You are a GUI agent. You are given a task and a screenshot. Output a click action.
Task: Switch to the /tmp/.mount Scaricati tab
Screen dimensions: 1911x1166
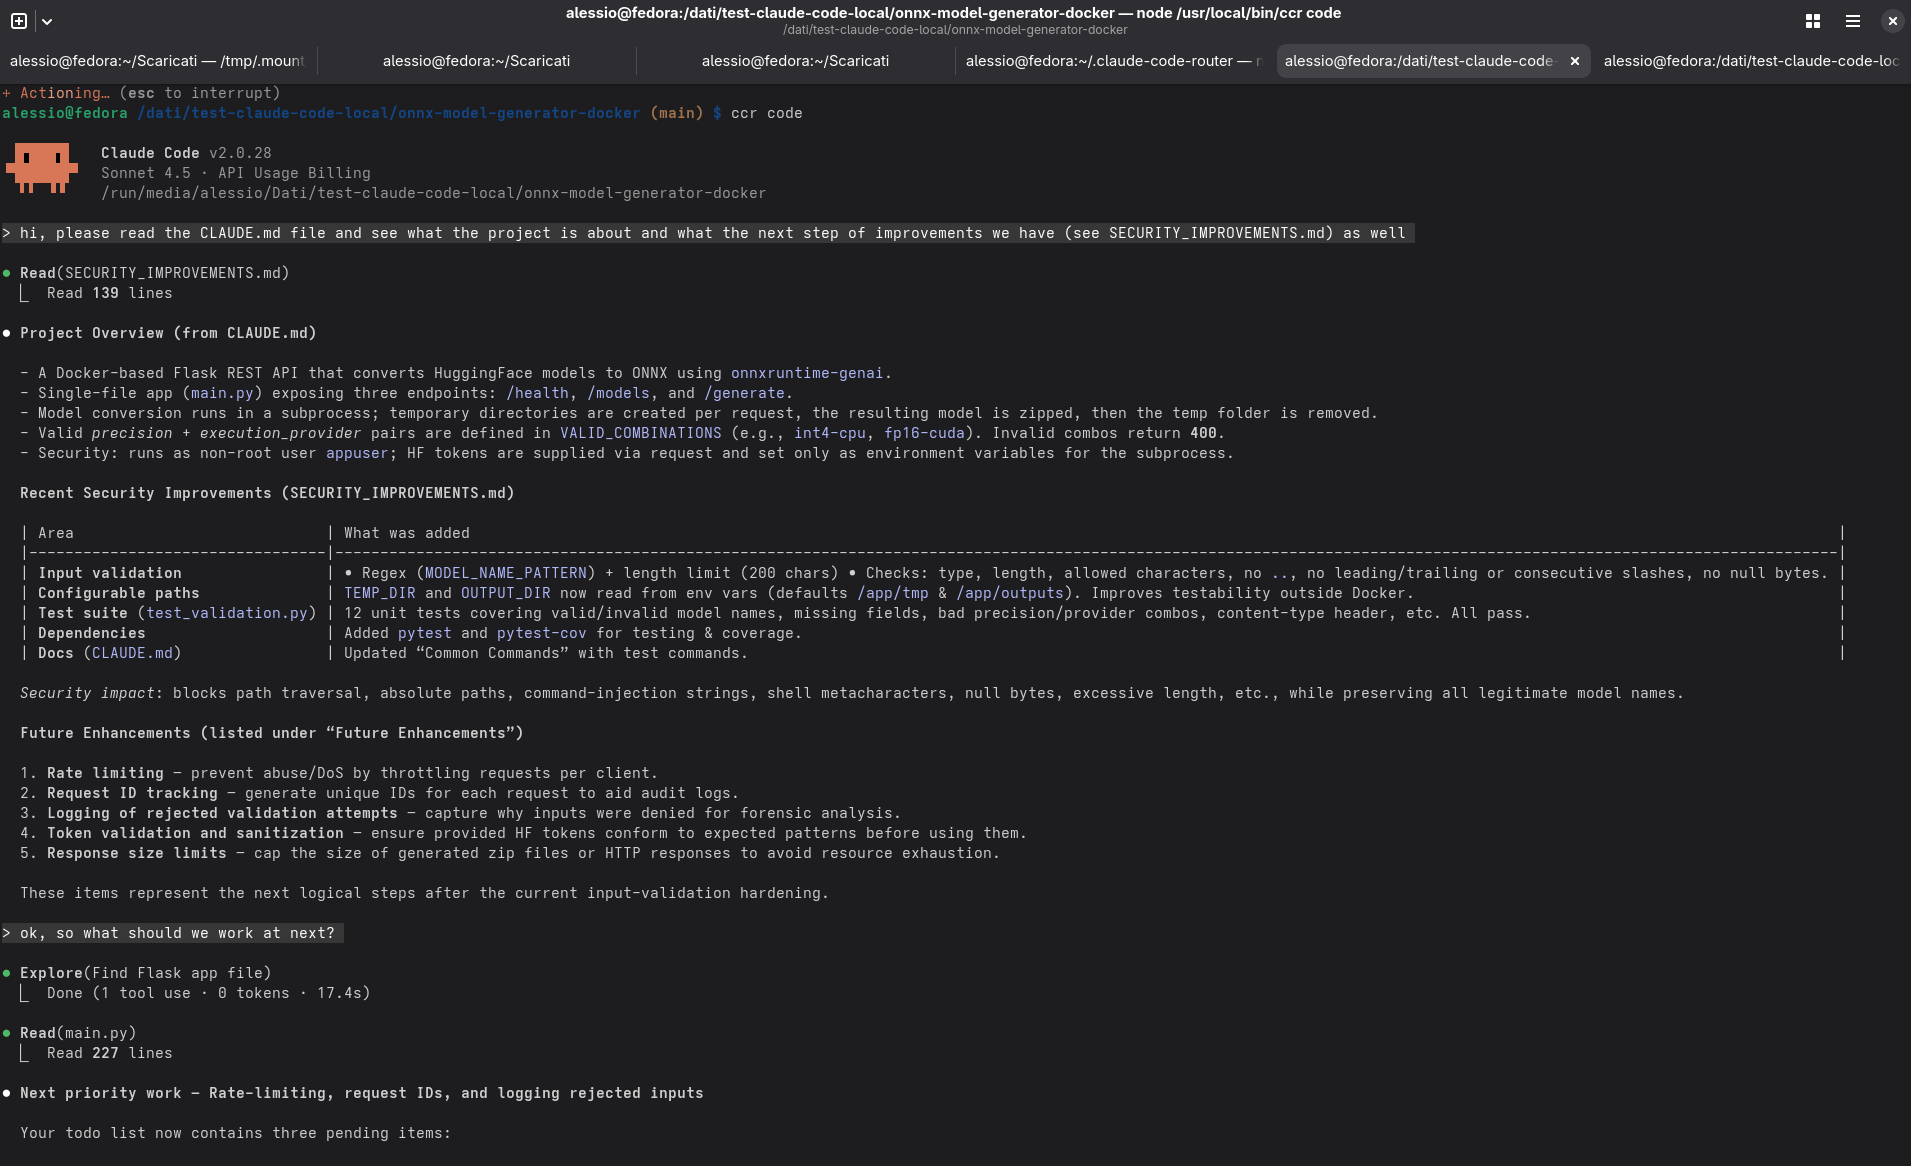[157, 61]
